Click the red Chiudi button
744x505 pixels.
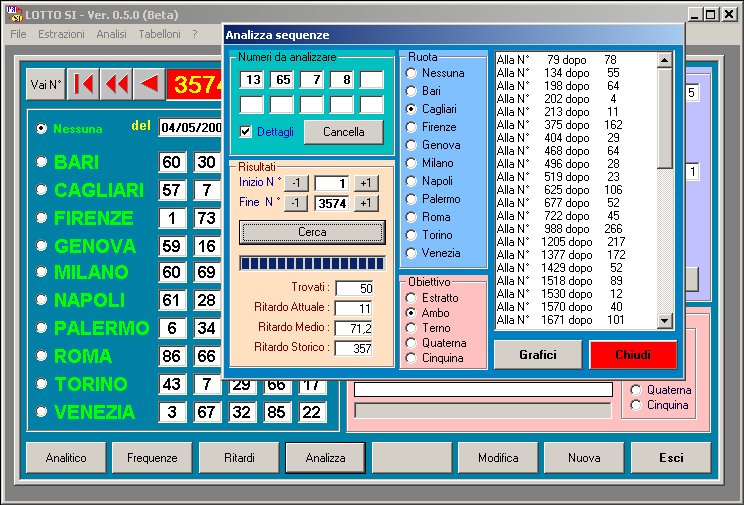point(632,354)
